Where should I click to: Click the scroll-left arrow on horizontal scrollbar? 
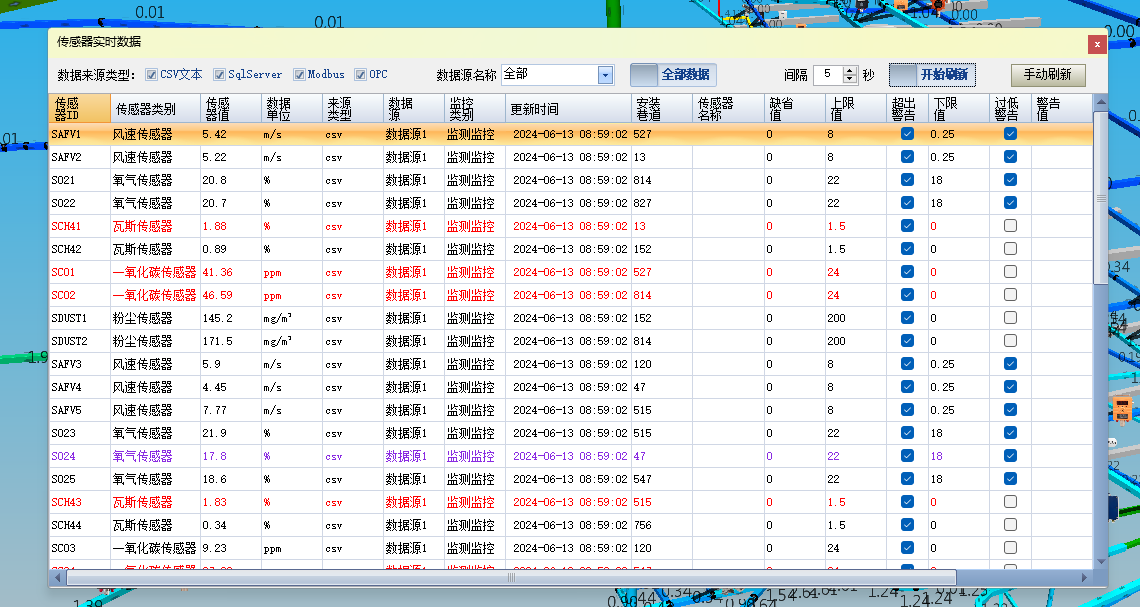[x=58, y=578]
